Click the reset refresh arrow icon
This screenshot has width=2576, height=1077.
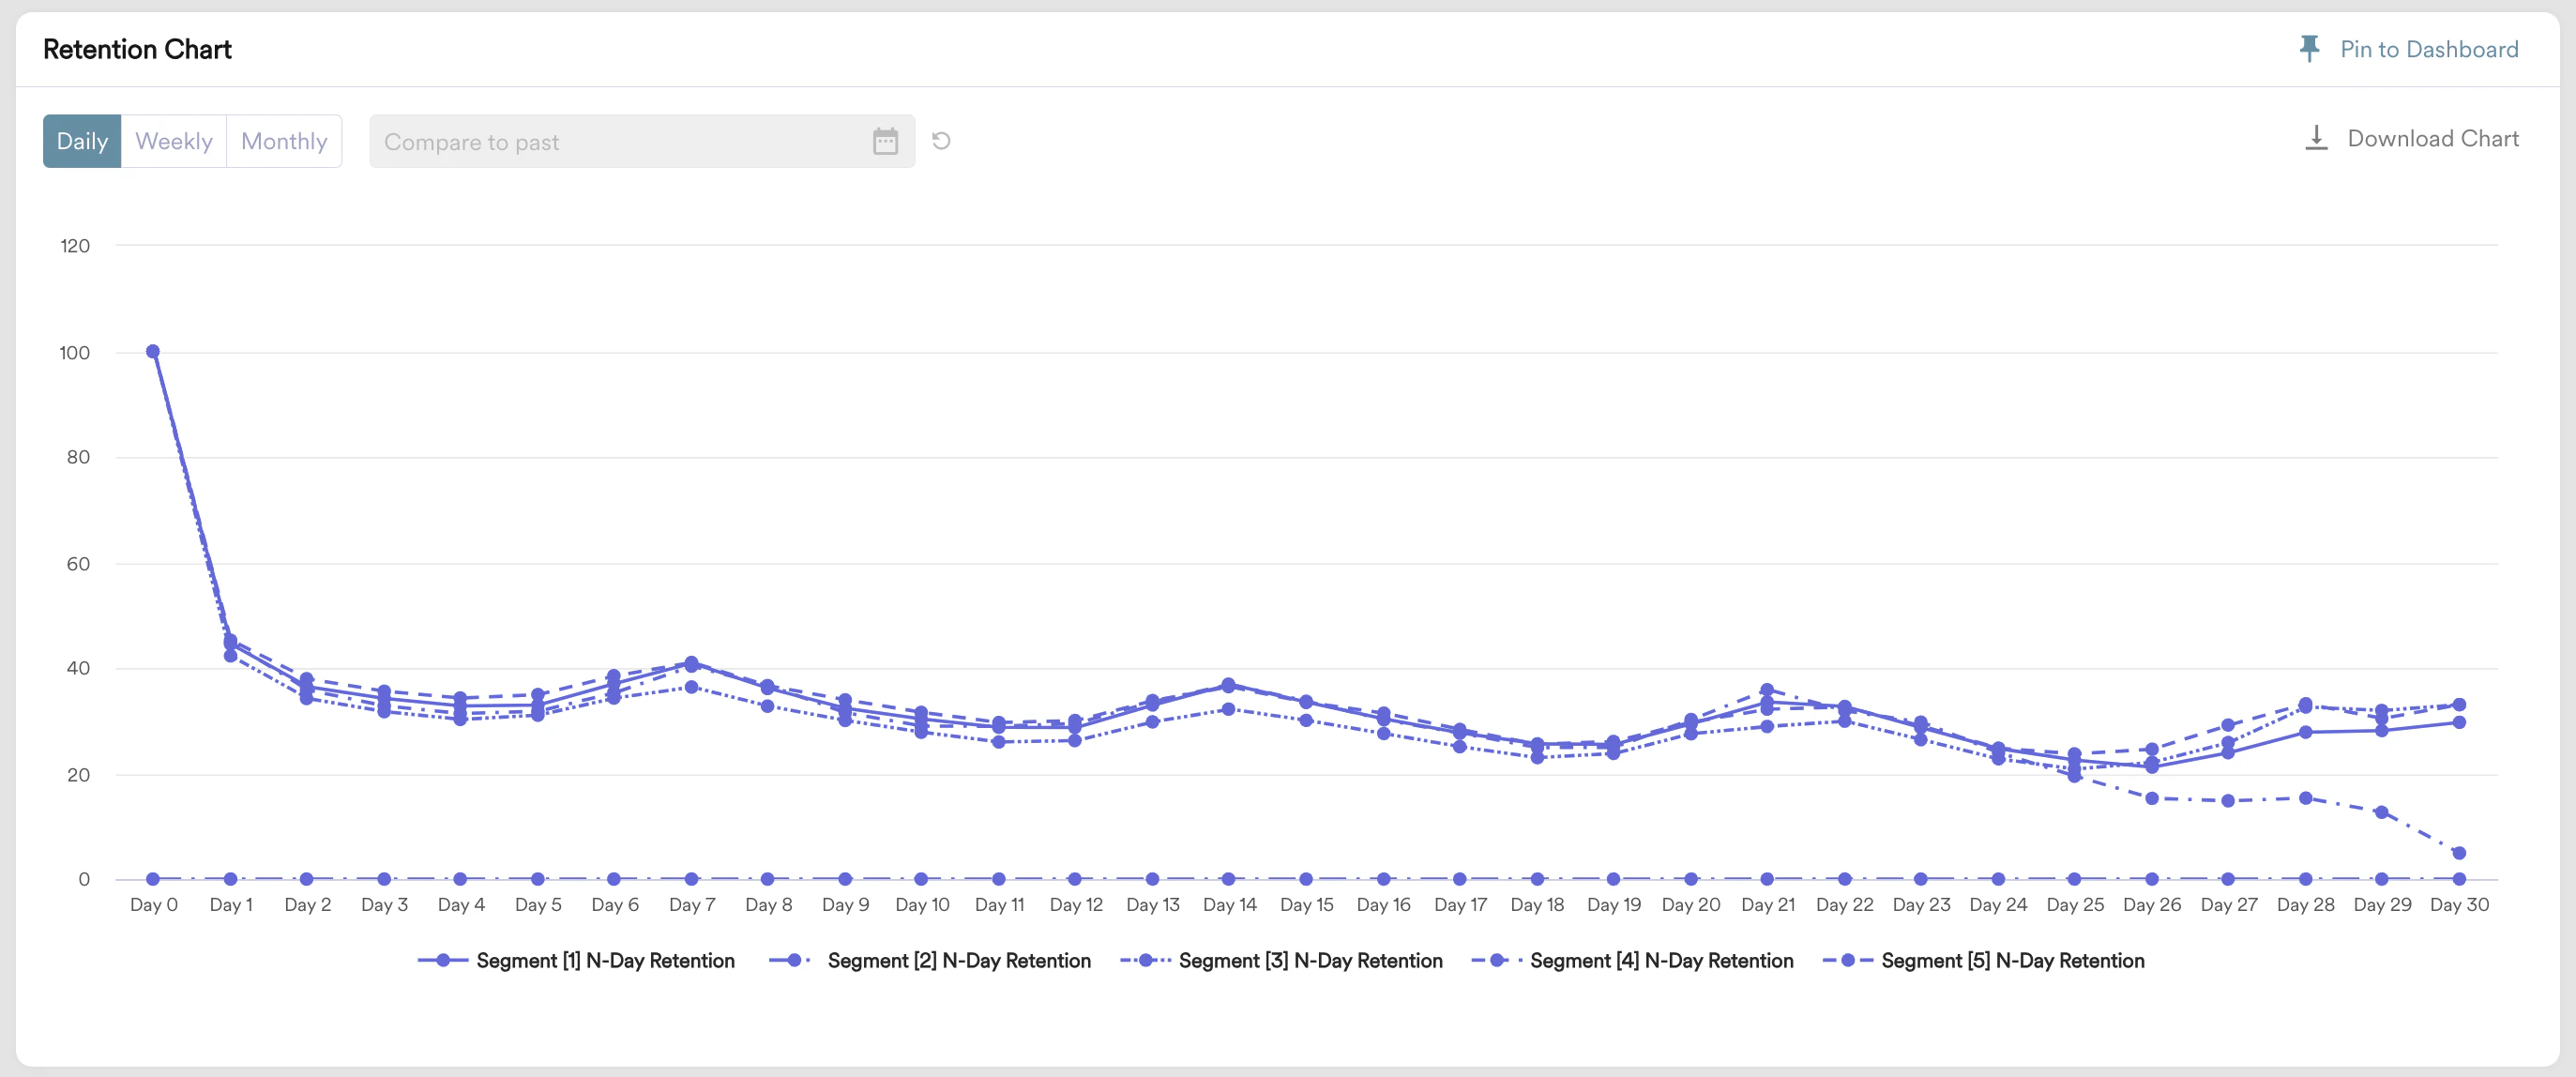coord(941,141)
